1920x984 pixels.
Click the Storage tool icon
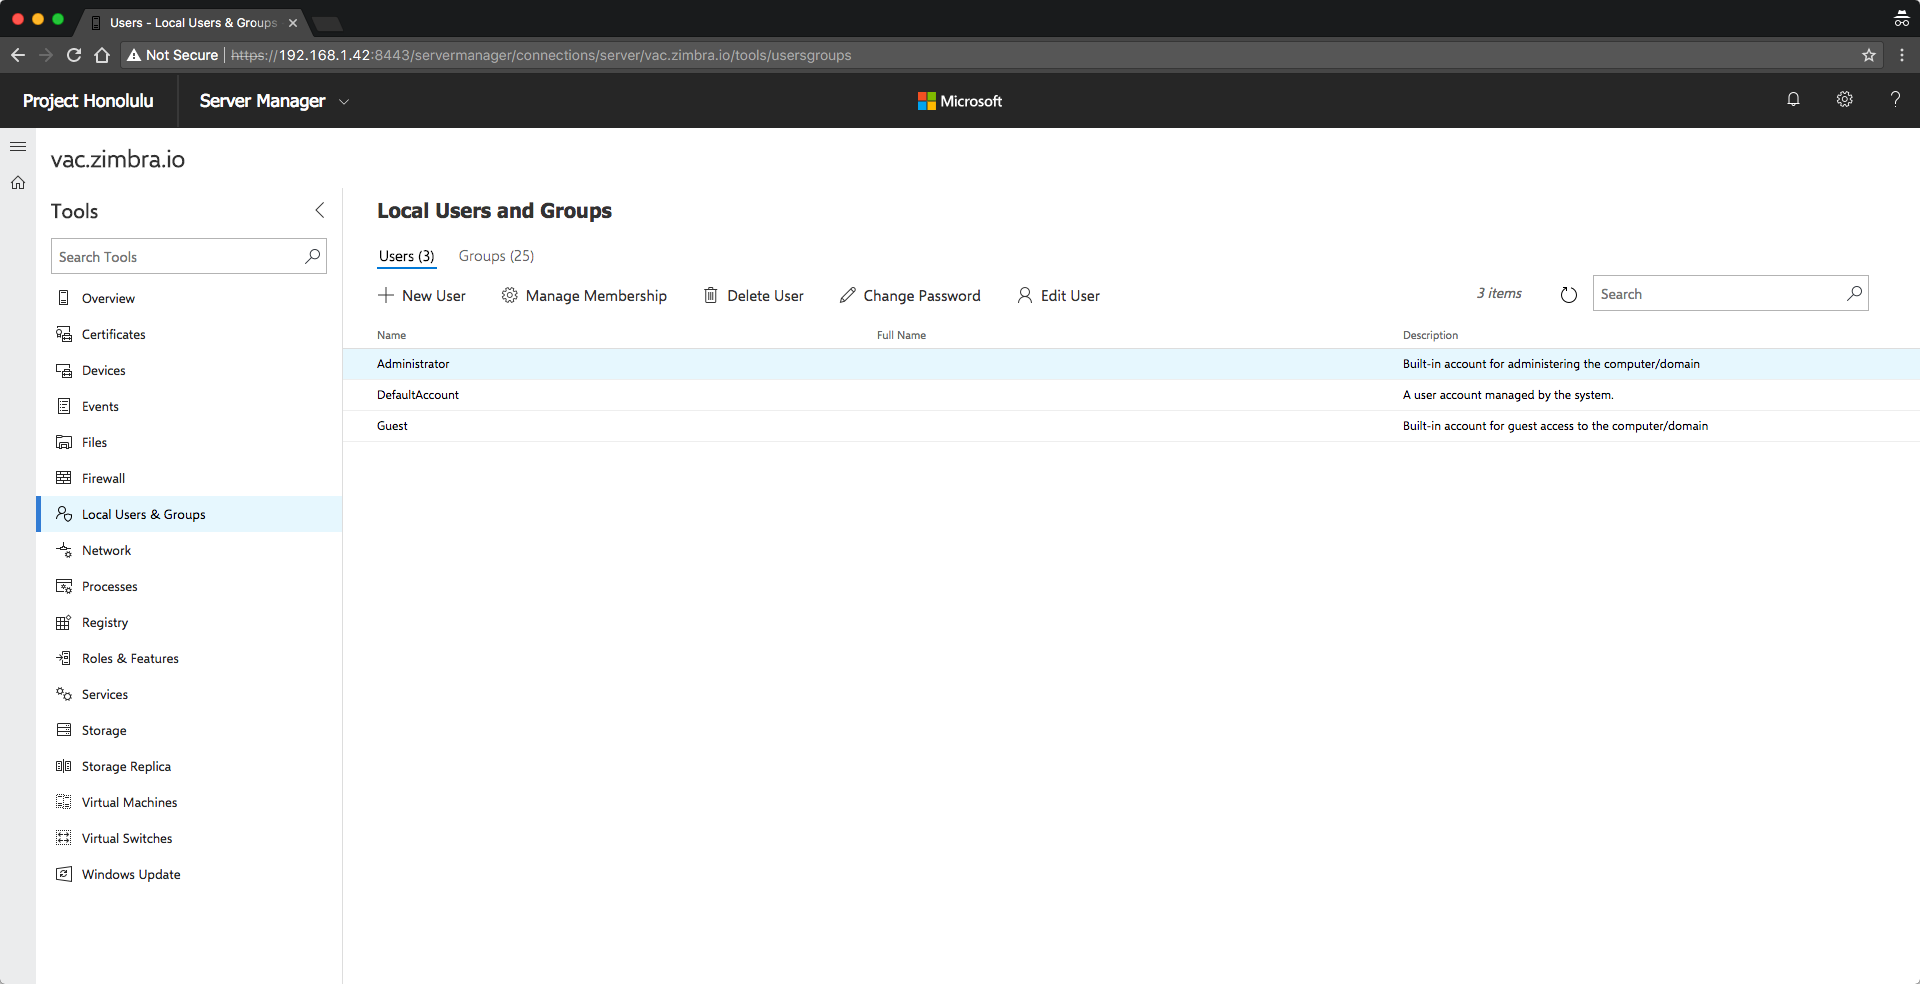64,730
